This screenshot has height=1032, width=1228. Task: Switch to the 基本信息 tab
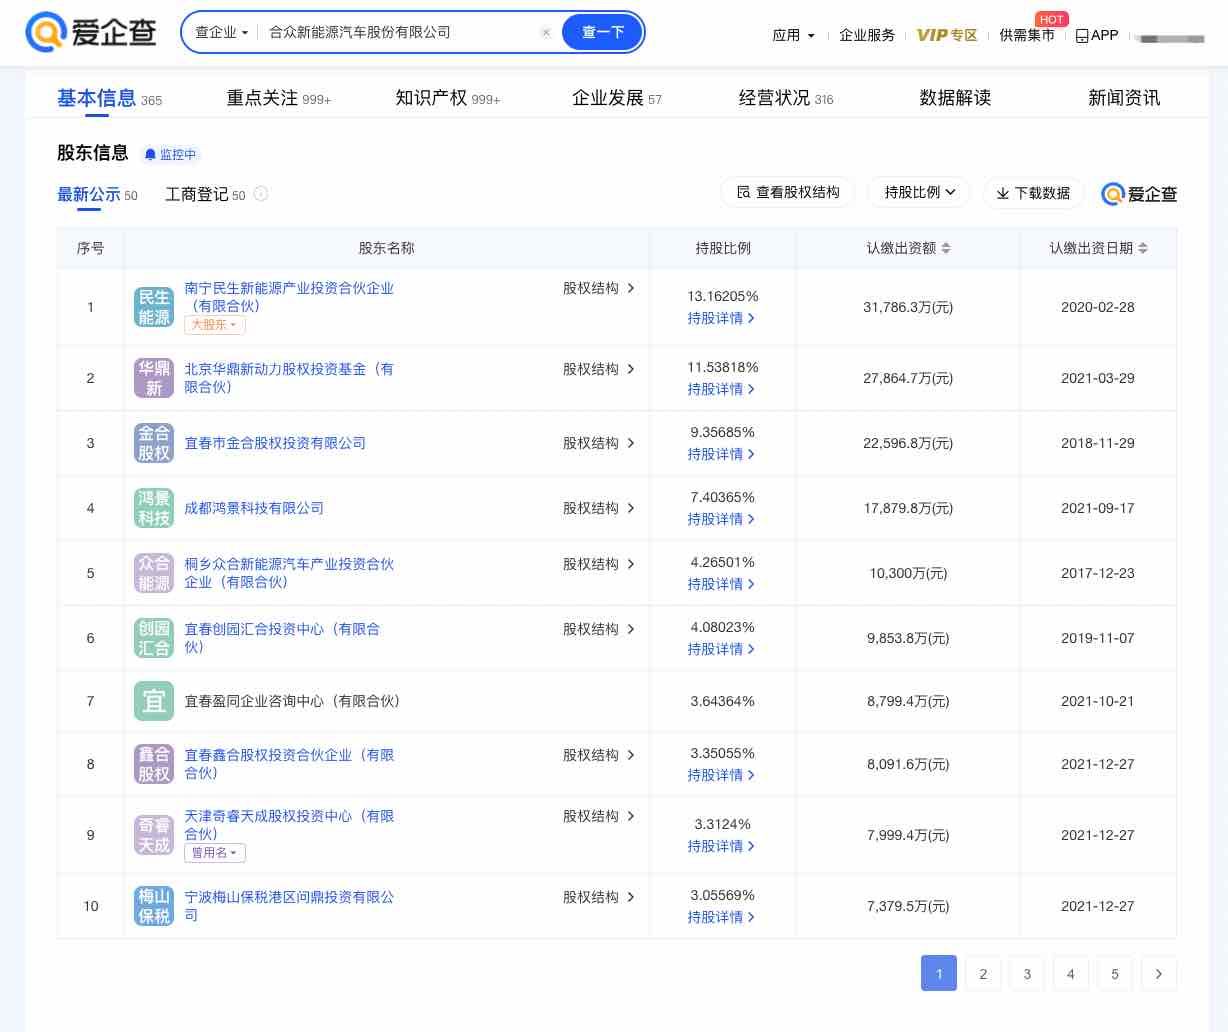[x=109, y=98]
